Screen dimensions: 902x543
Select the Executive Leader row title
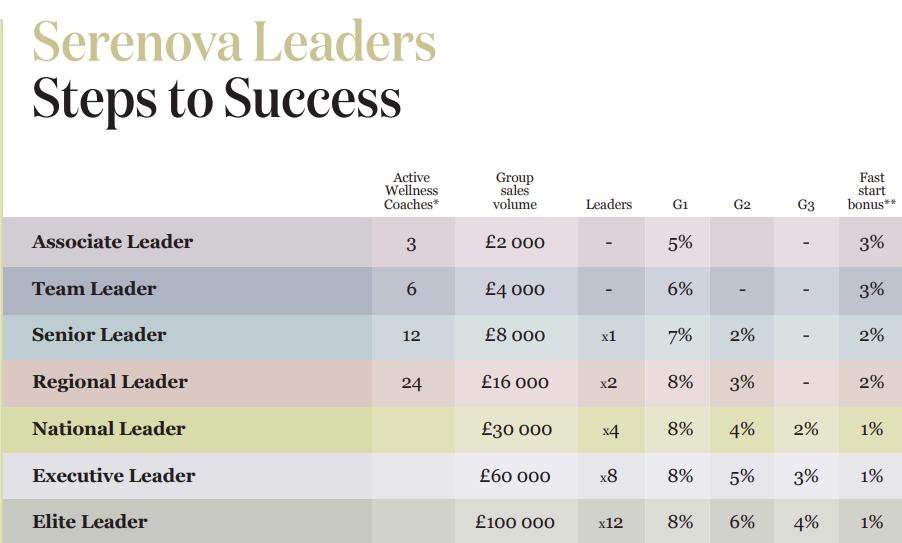(x=114, y=476)
